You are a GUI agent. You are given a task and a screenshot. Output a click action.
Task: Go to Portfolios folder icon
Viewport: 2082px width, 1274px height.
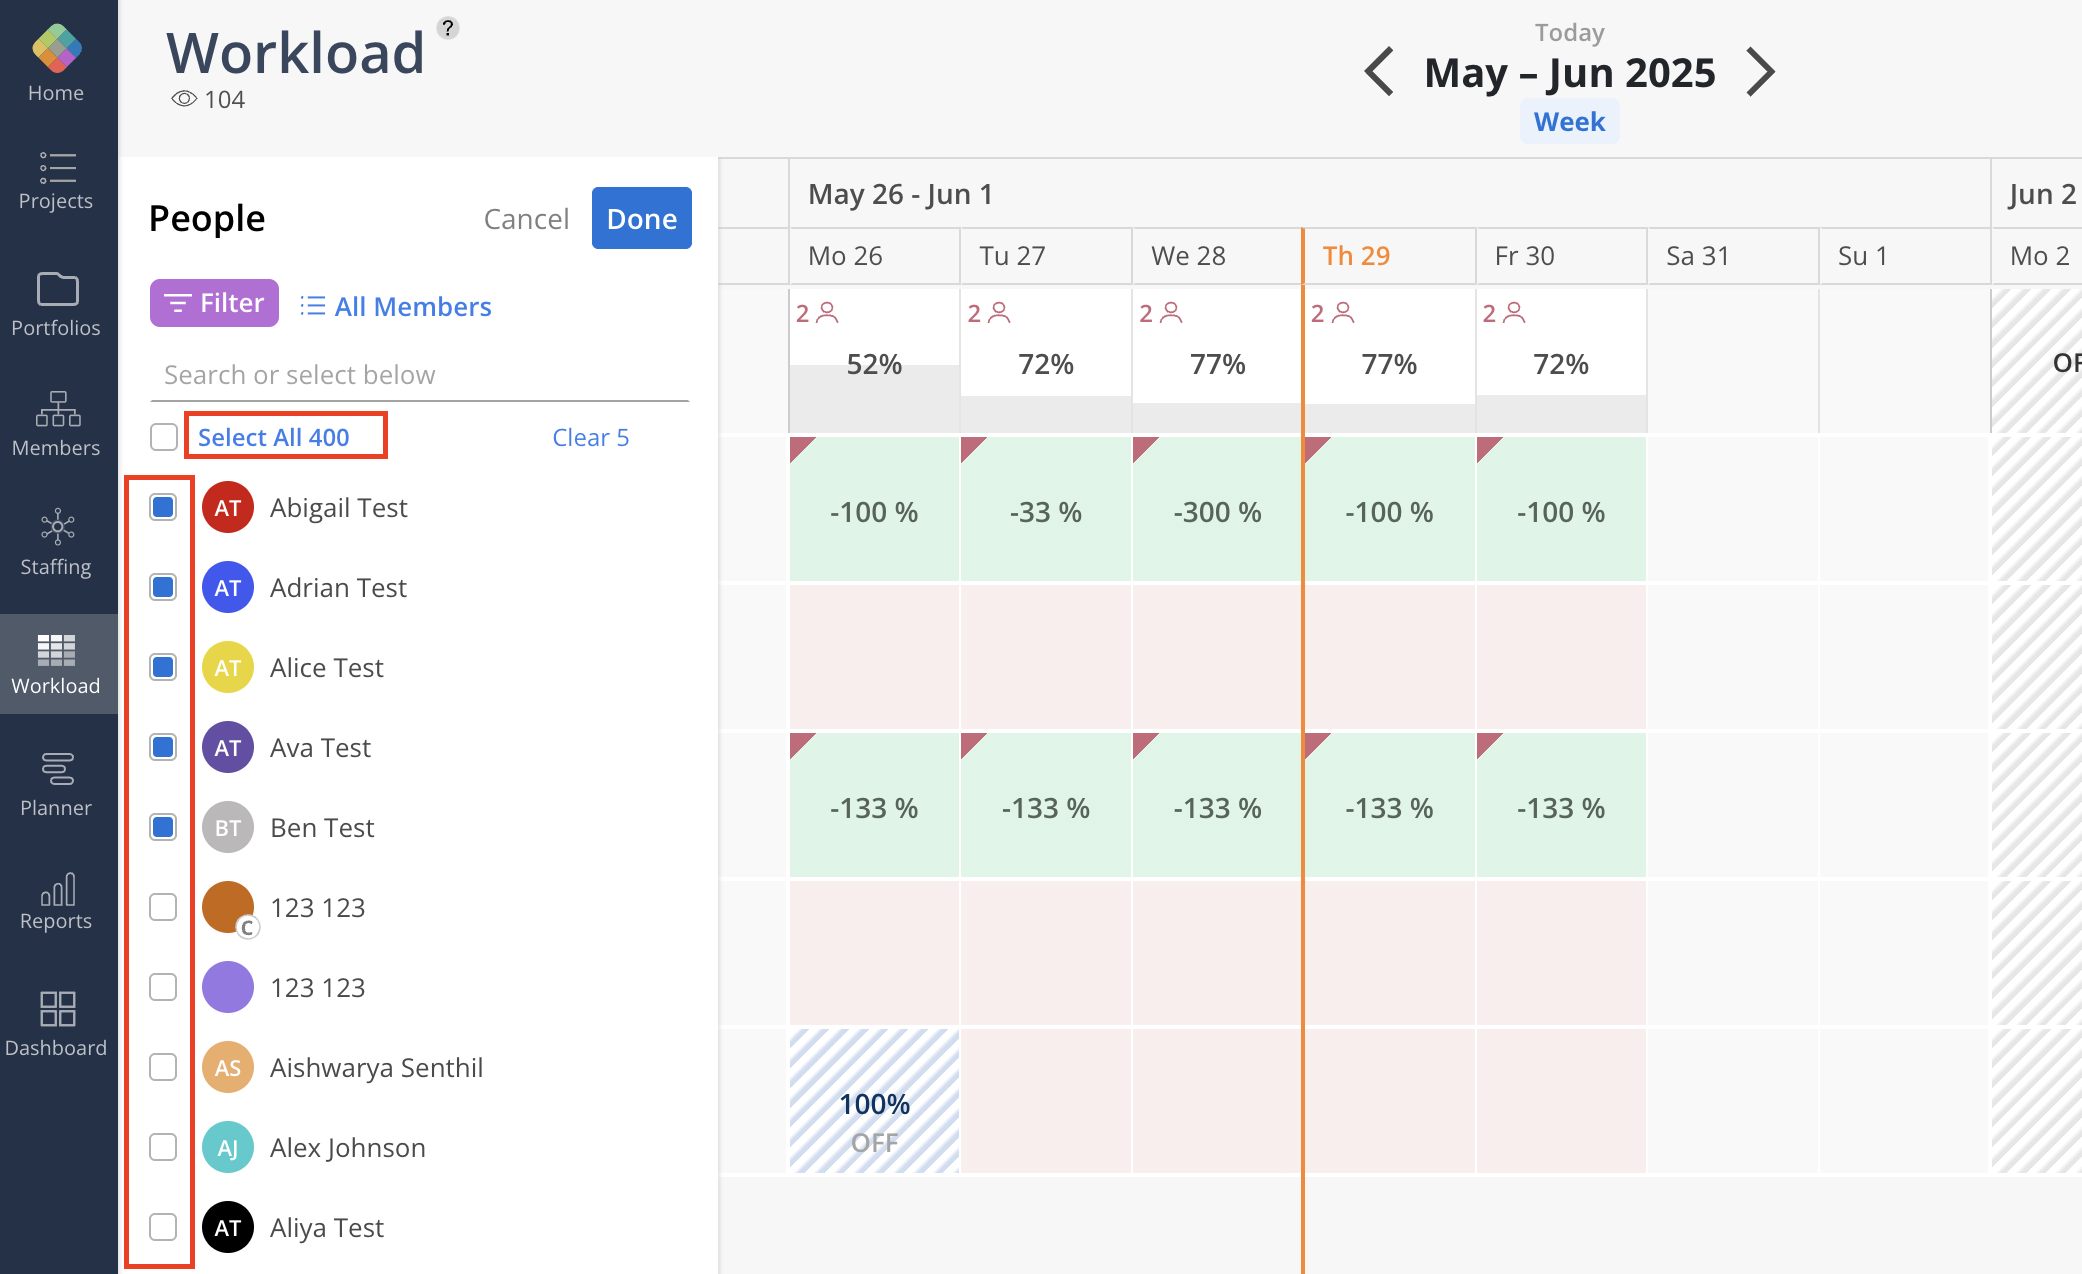click(57, 289)
